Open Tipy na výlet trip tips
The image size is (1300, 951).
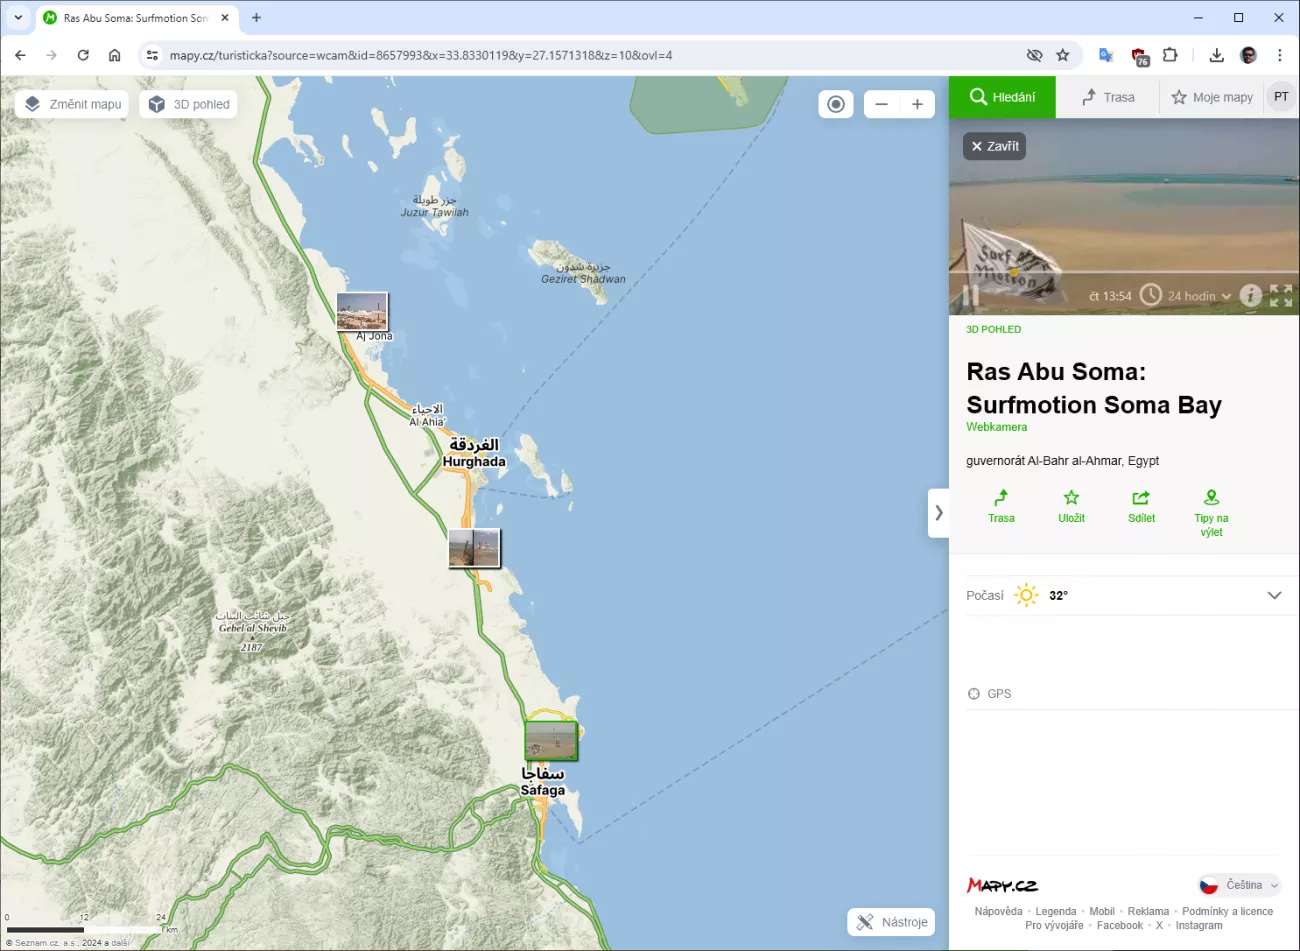1211,512
